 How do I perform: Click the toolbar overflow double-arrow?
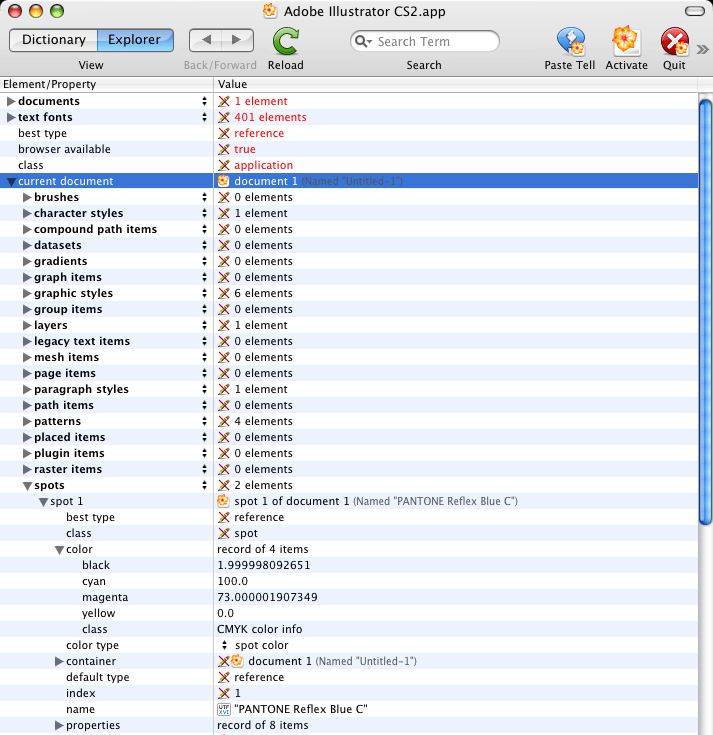tap(702, 49)
